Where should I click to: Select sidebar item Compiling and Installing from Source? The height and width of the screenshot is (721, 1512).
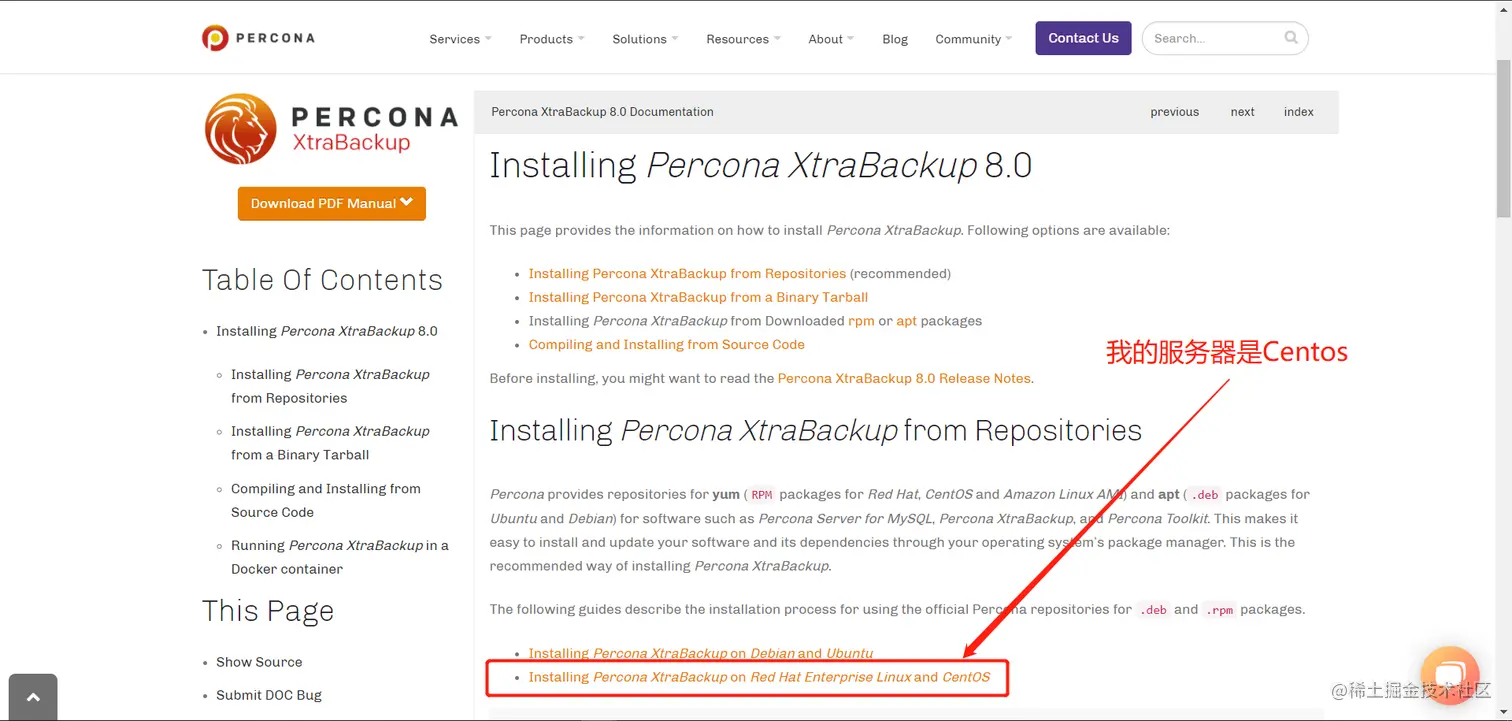coord(326,500)
